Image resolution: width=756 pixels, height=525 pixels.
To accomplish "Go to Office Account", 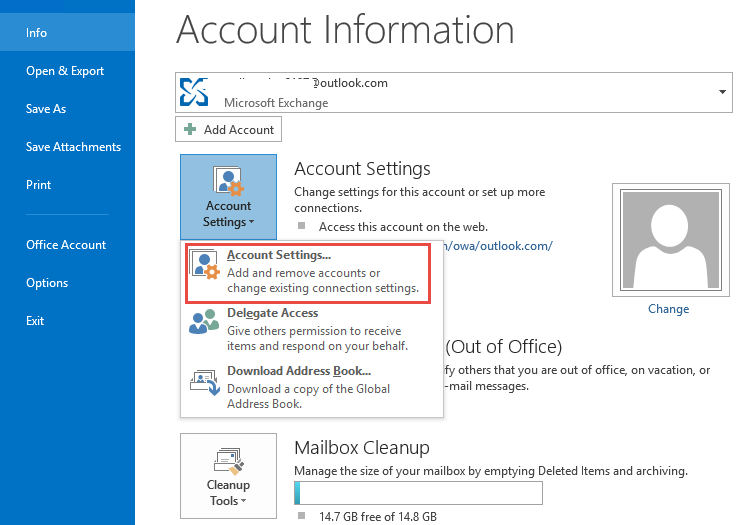I will (x=66, y=245).
